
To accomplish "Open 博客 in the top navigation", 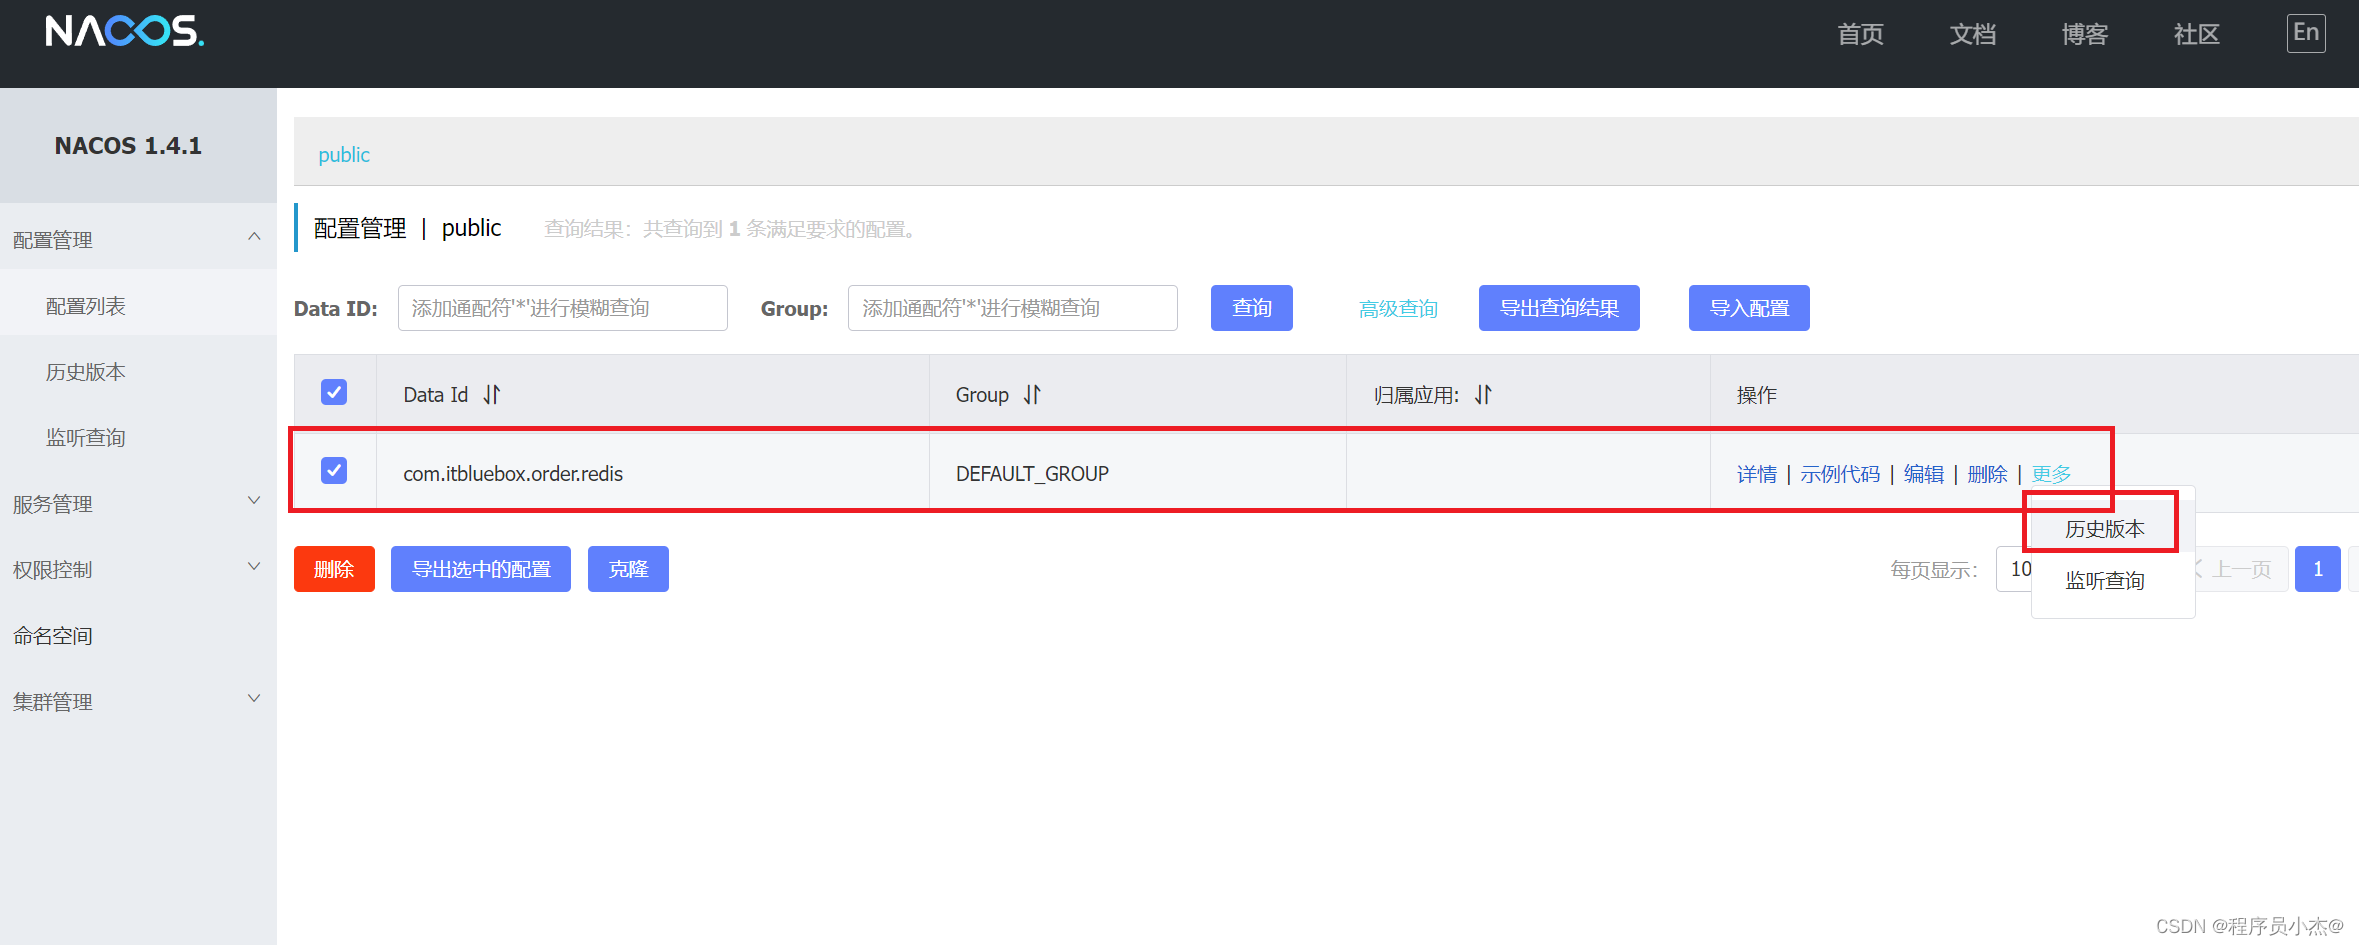I will click(x=2084, y=34).
